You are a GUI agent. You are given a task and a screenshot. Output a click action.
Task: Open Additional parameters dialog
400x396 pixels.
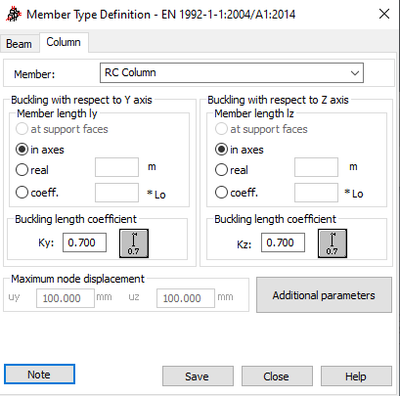point(324,295)
